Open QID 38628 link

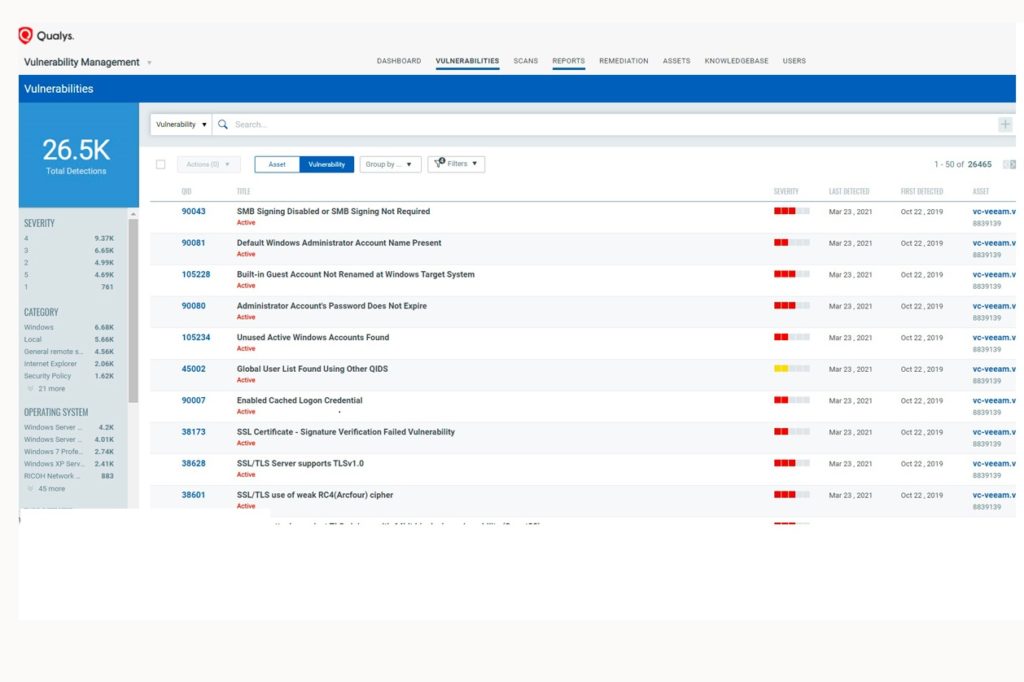[193, 463]
